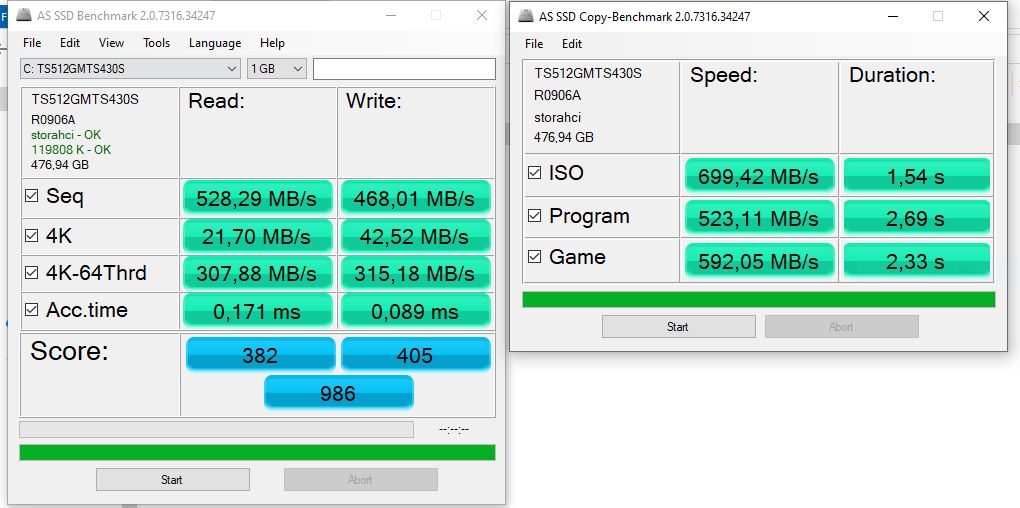Click the Program speed 523,11 MB/s

pos(758,219)
